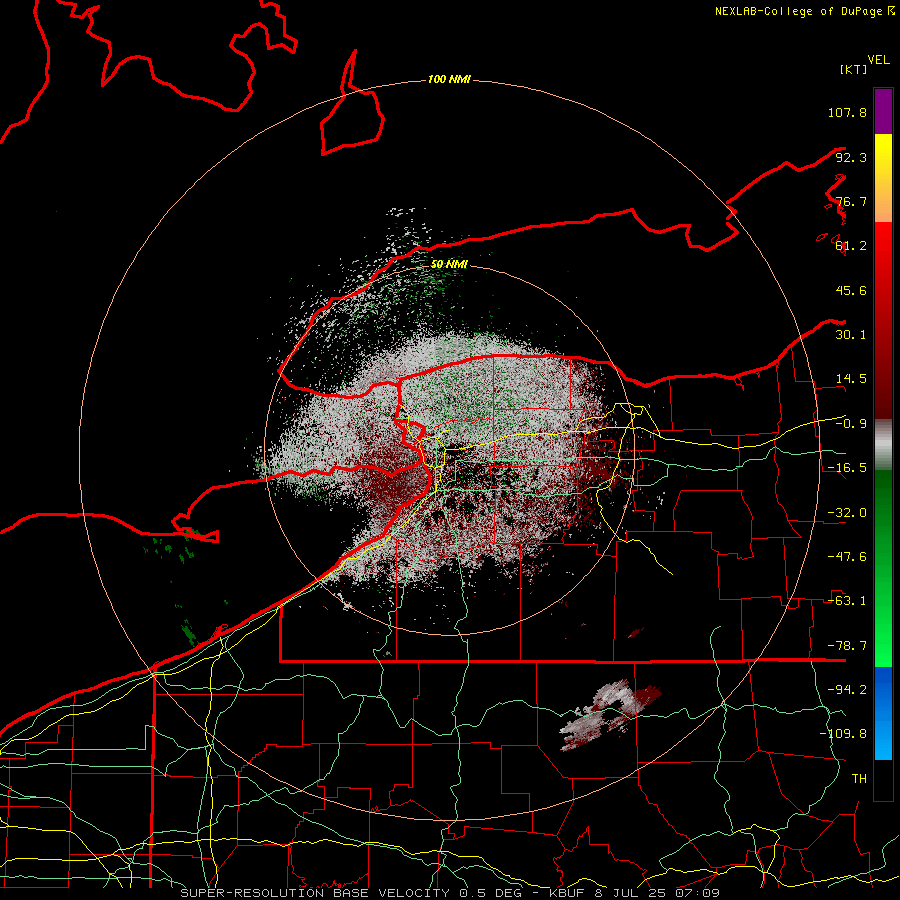900x900 pixels.
Task: Click the 100 NMI range ring label
Action: pos(449,79)
